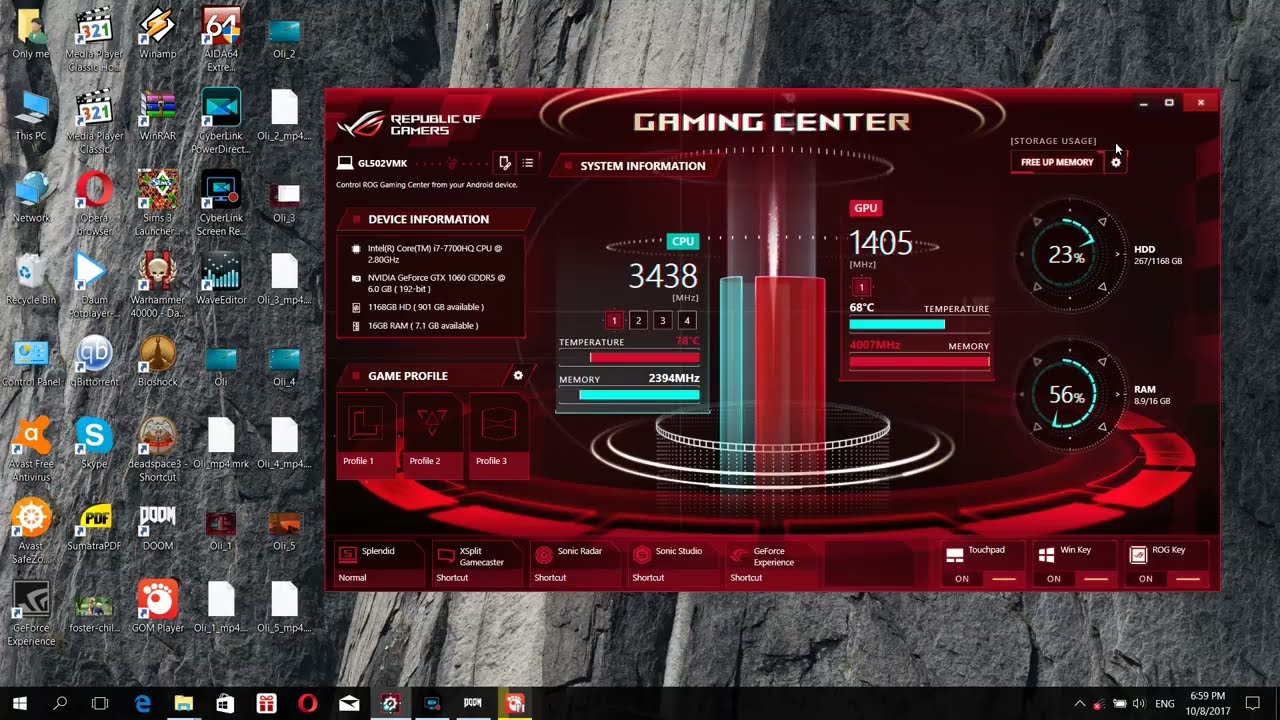This screenshot has width=1280, height=720.
Task: Open the Action Center notifications
Action: (x=1252, y=703)
